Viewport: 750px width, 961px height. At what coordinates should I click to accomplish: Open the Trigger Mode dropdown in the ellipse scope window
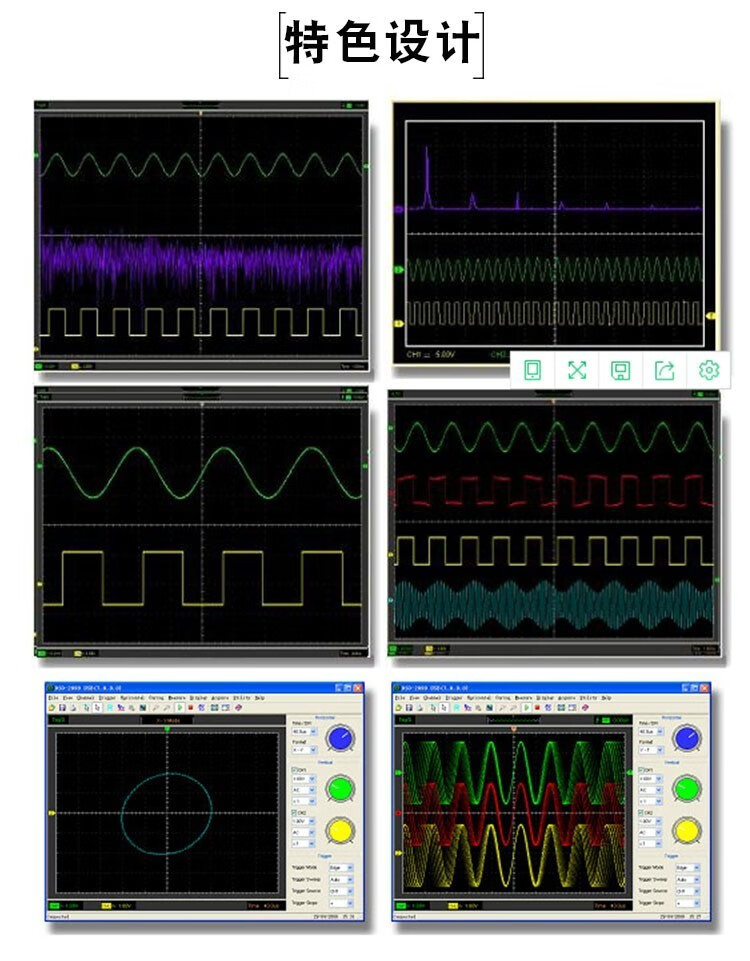coord(340,867)
